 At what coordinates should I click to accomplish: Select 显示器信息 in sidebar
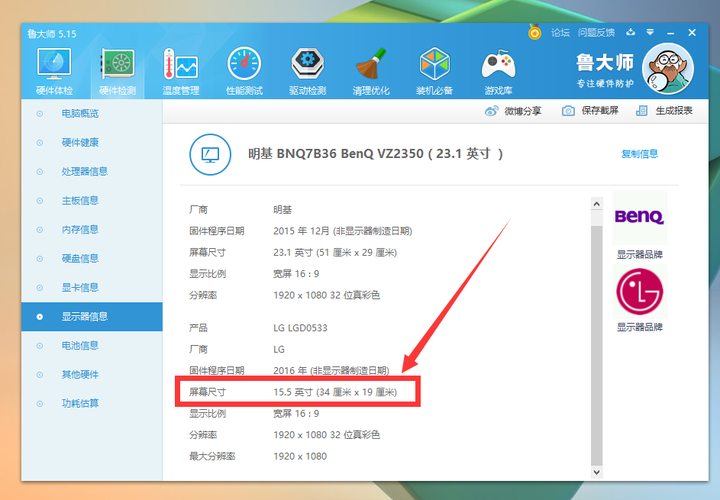point(92,316)
